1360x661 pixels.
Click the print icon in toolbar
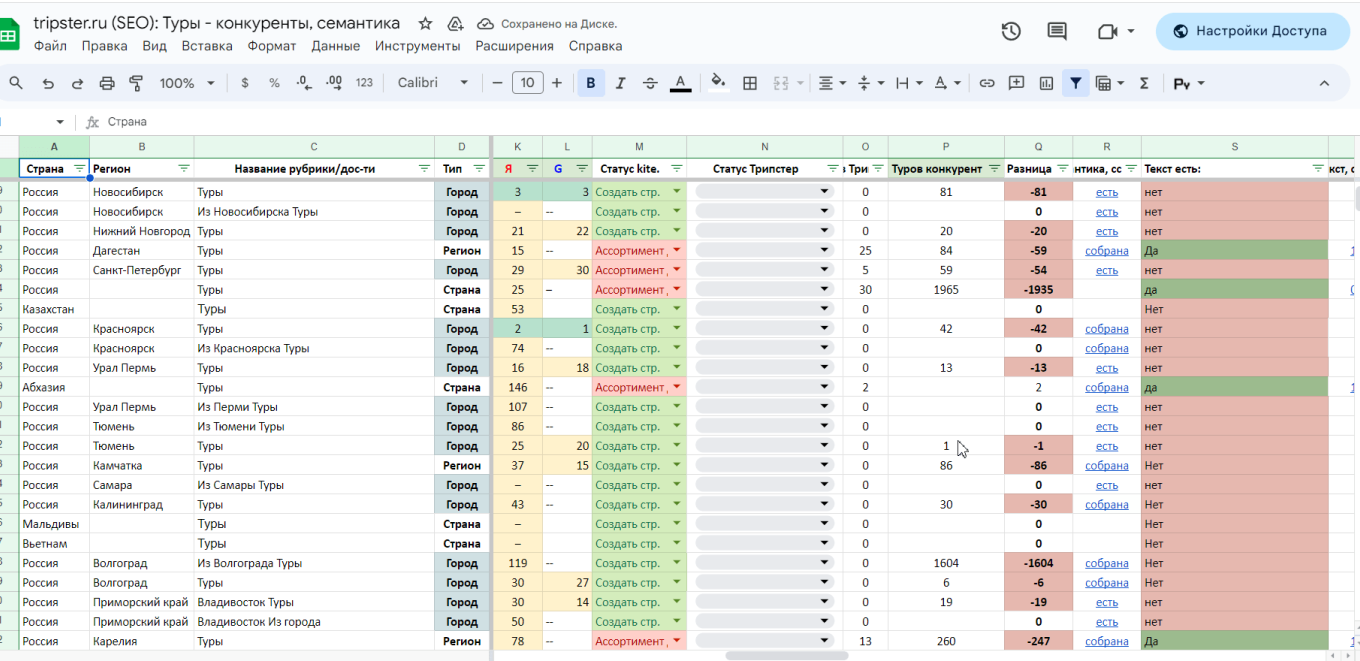click(107, 83)
